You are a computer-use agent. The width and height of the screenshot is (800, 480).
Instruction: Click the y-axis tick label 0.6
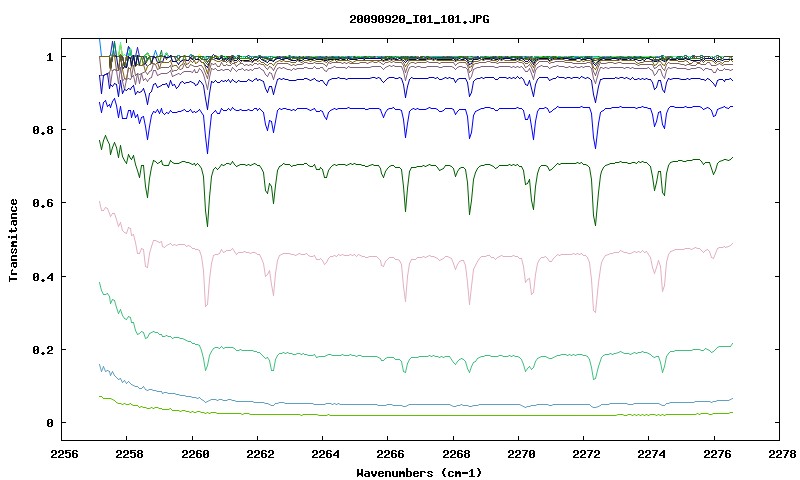(x=43, y=203)
